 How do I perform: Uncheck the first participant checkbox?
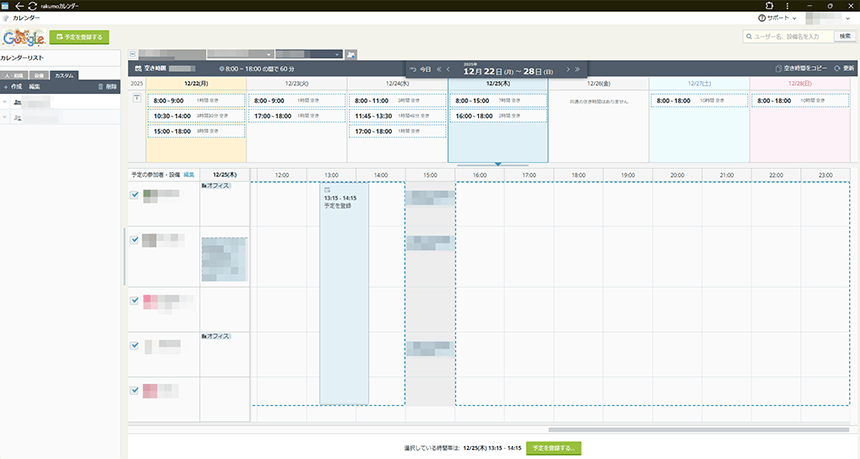tap(135, 195)
